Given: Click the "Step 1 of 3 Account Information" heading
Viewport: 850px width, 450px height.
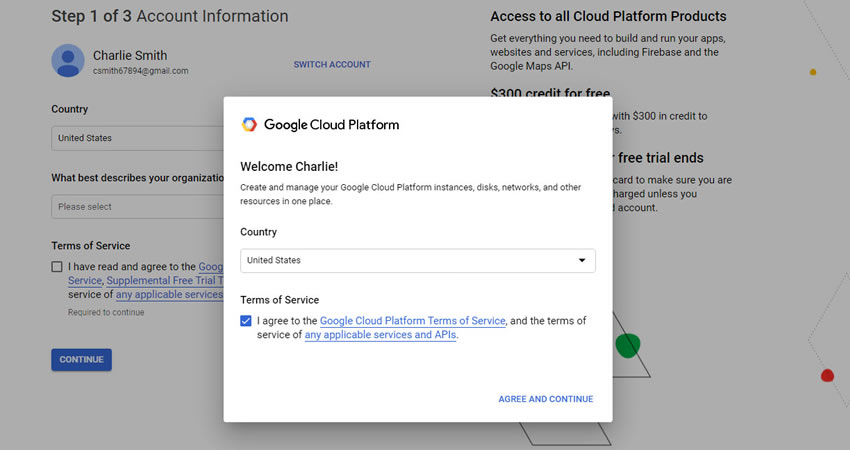Looking at the screenshot, I should [x=170, y=16].
